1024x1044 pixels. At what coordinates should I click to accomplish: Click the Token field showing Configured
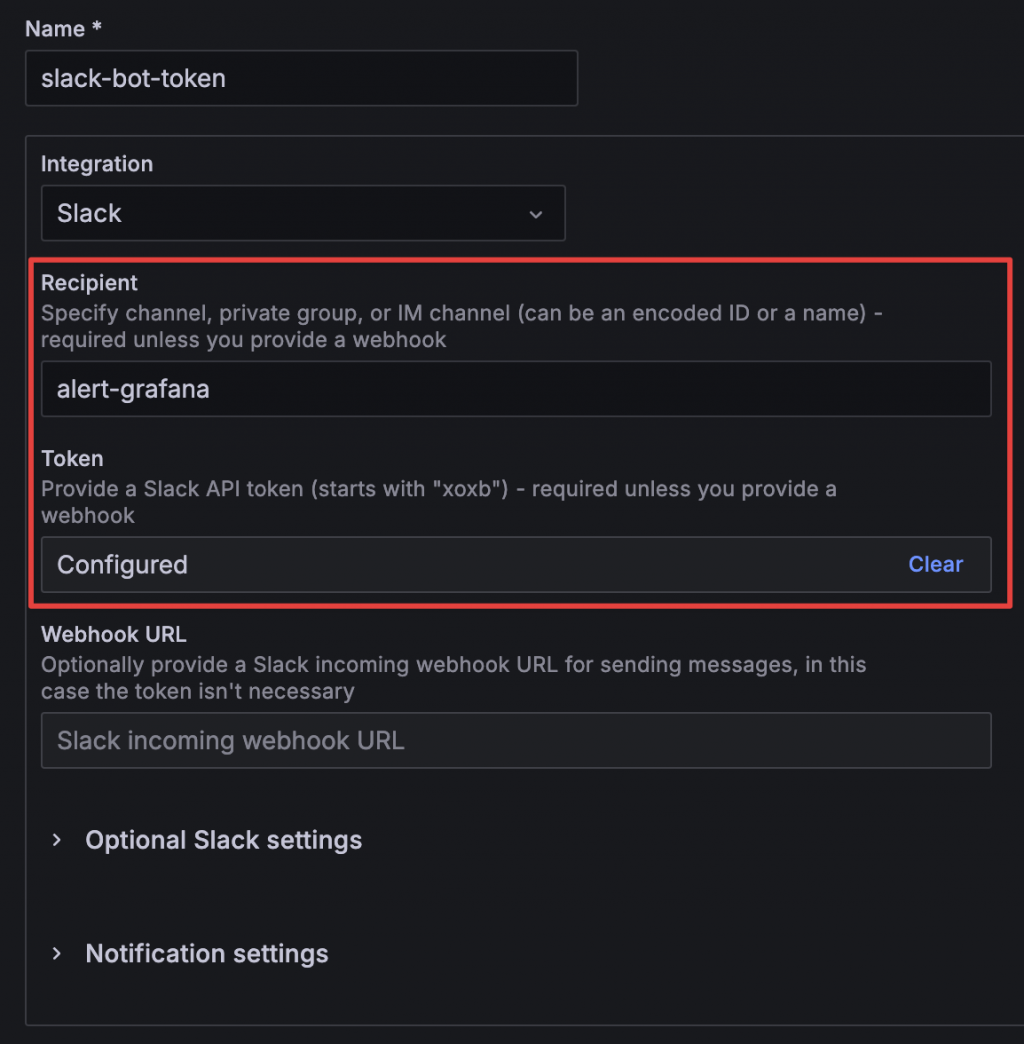tap(470, 565)
